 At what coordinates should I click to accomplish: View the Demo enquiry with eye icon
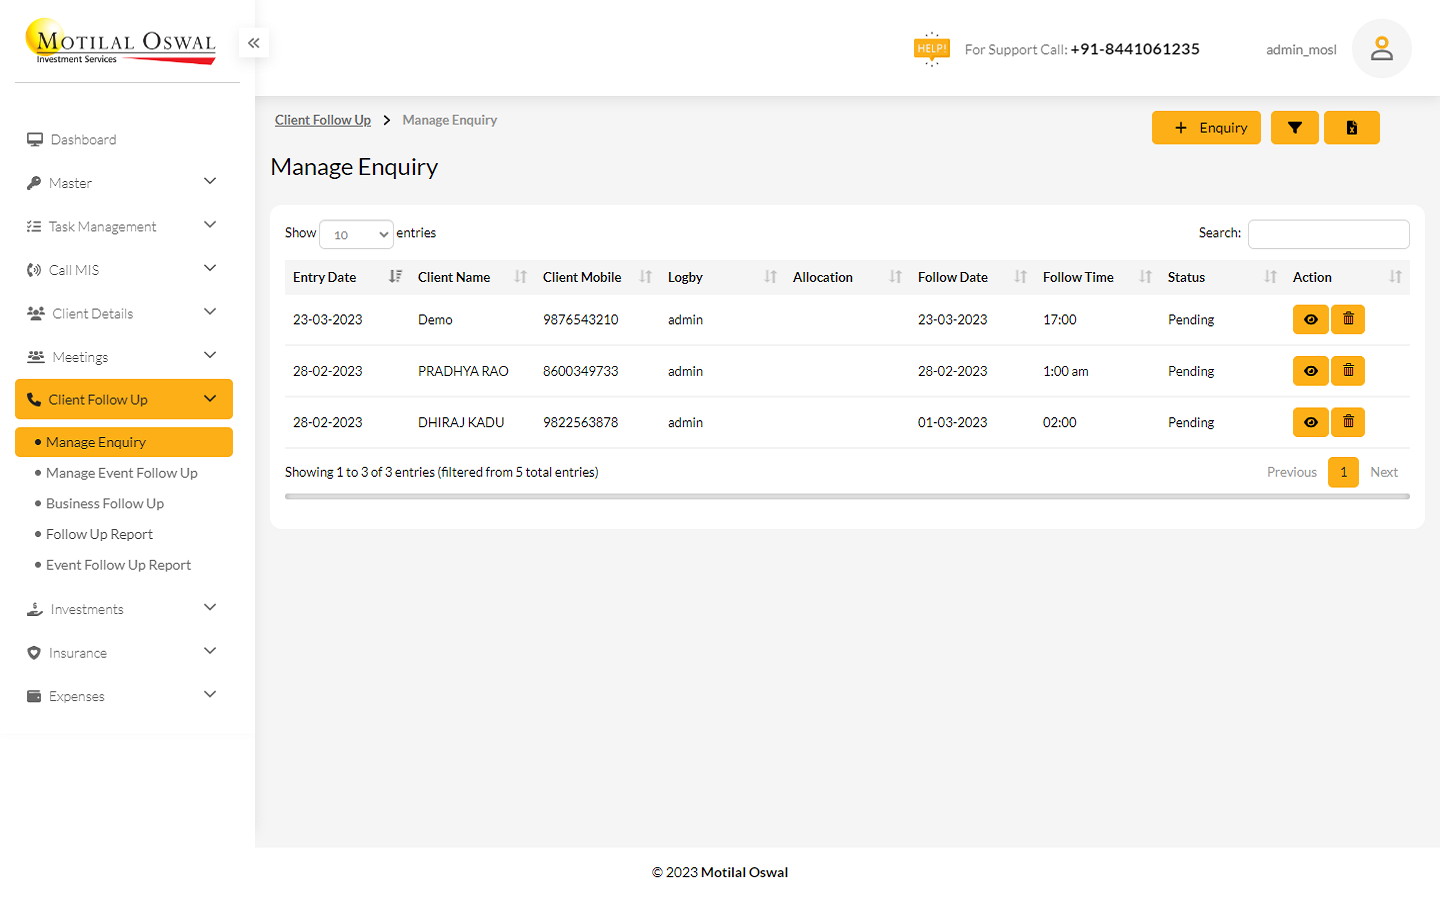(1310, 319)
